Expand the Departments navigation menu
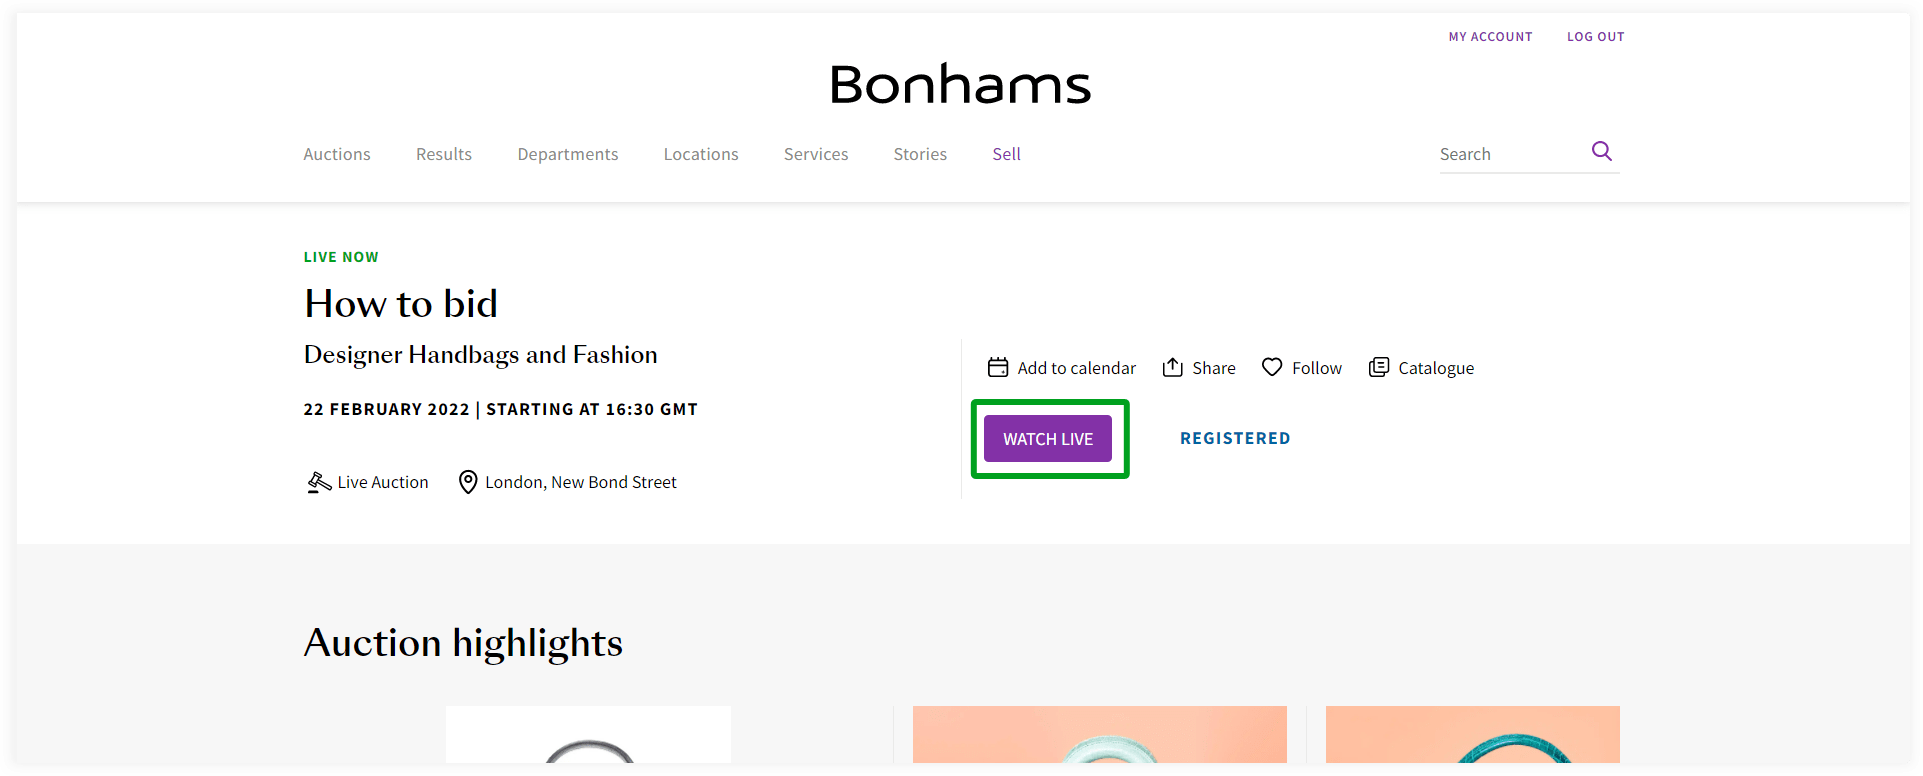 tap(568, 154)
